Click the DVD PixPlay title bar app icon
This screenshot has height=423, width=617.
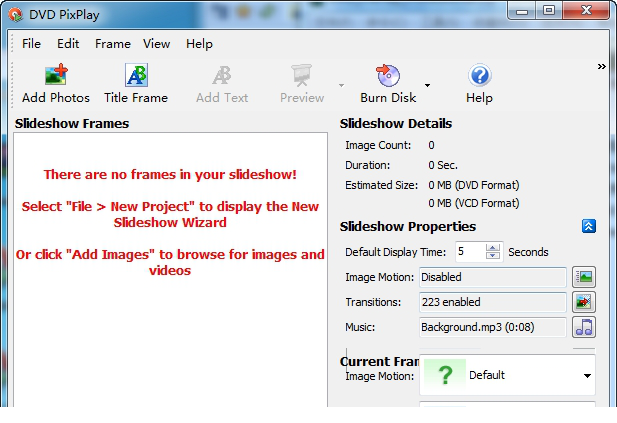click(15, 15)
